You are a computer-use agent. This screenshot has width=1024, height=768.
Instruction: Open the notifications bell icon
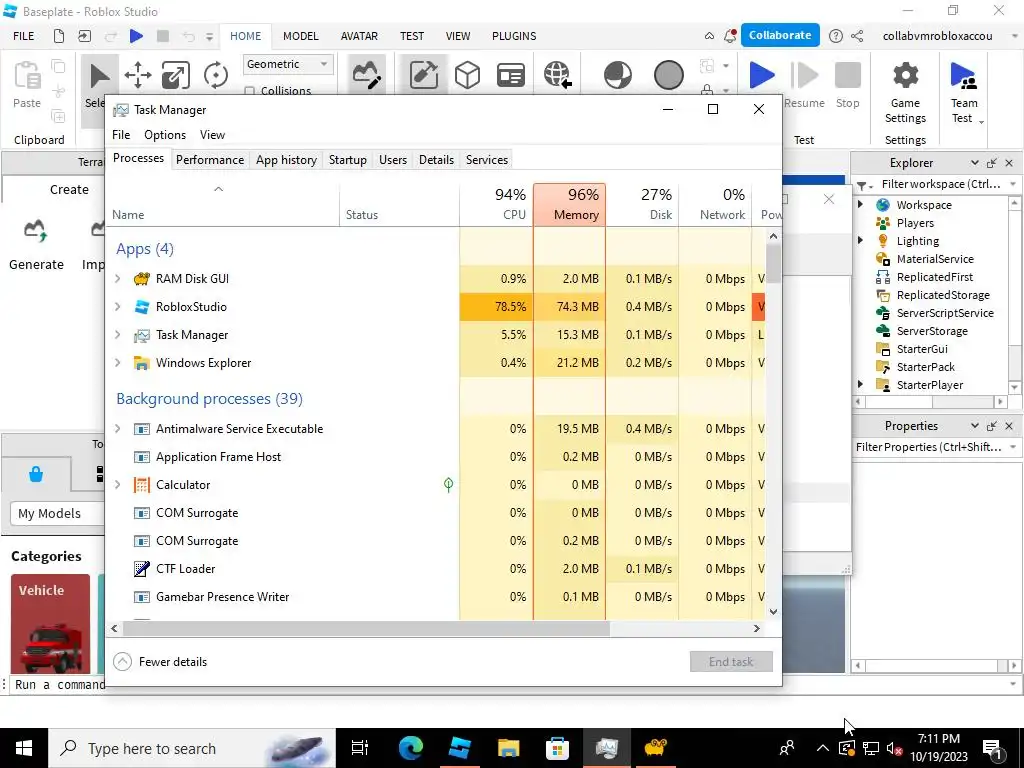point(730,36)
